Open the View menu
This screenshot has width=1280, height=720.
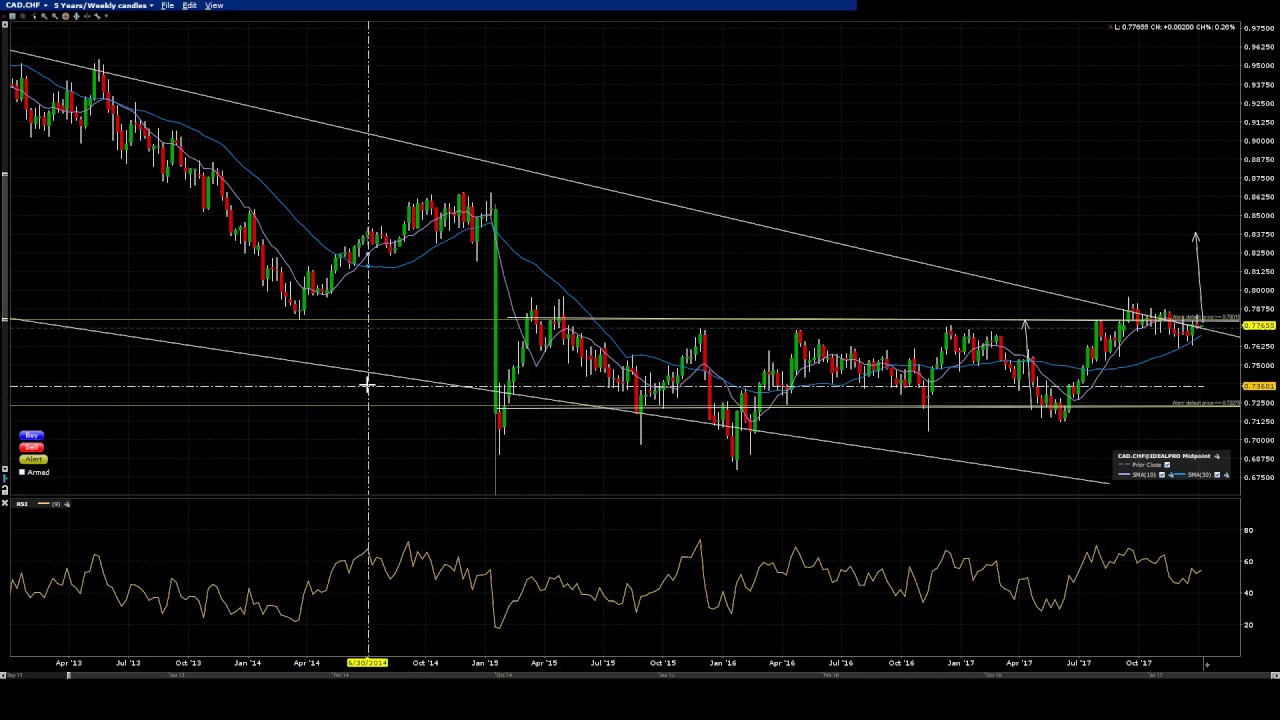coord(214,5)
